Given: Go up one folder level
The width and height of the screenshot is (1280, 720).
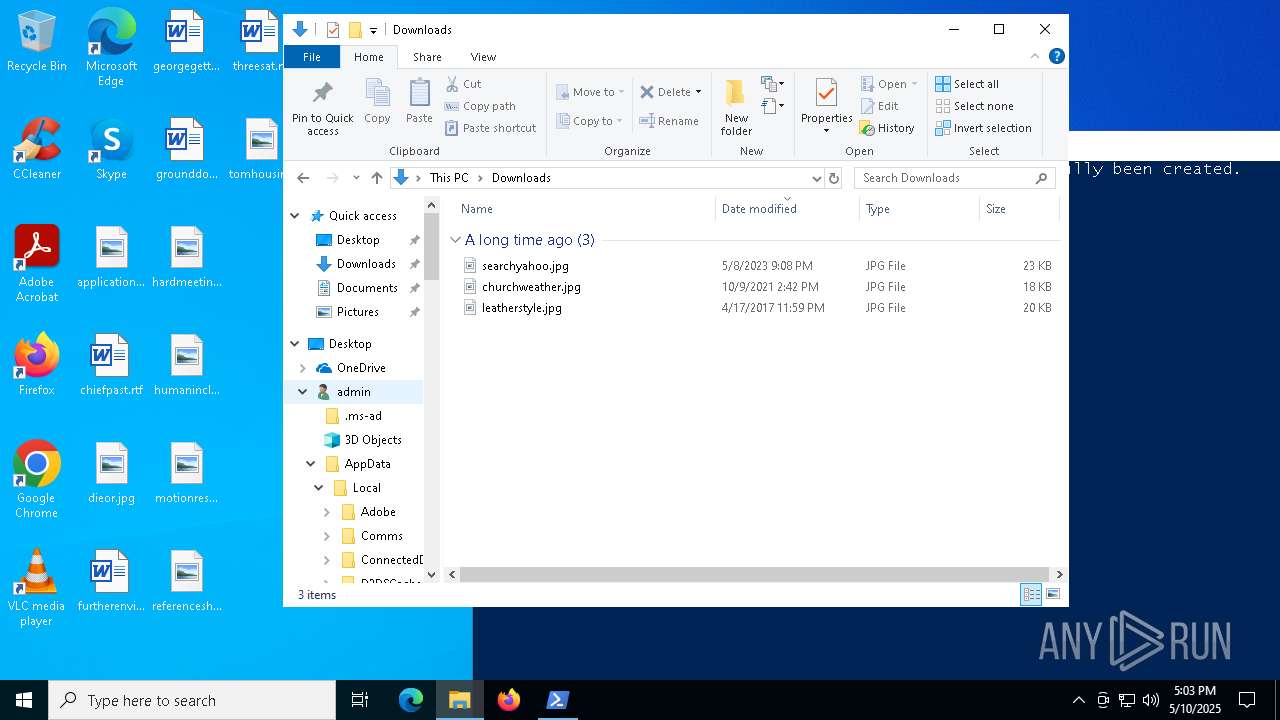Looking at the screenshot, I should pyautogui.click(x=376, y=178).
